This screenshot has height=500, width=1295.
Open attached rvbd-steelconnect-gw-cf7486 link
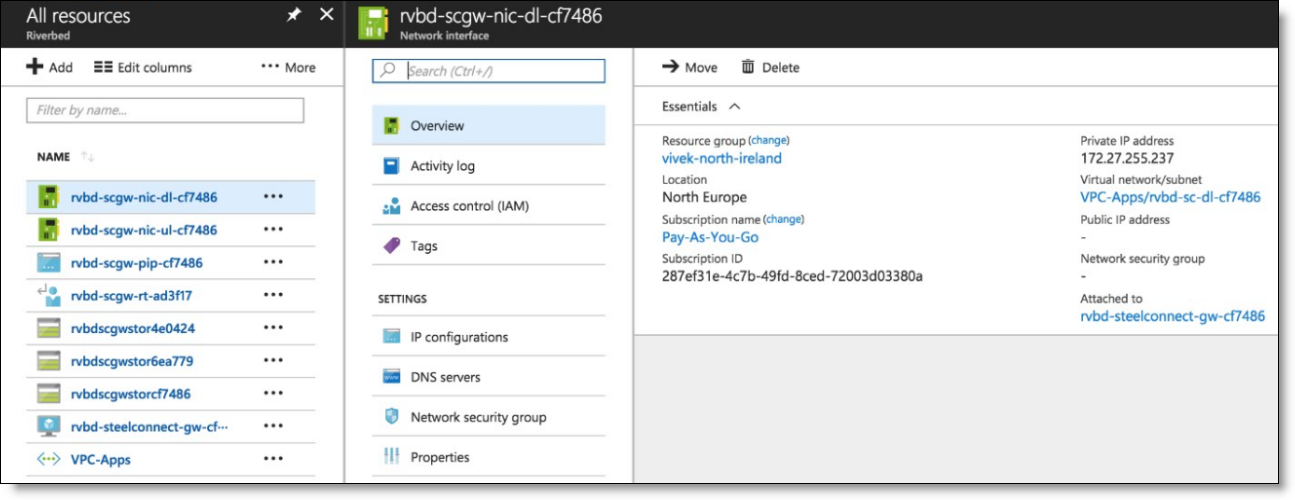click(1172, 316)
